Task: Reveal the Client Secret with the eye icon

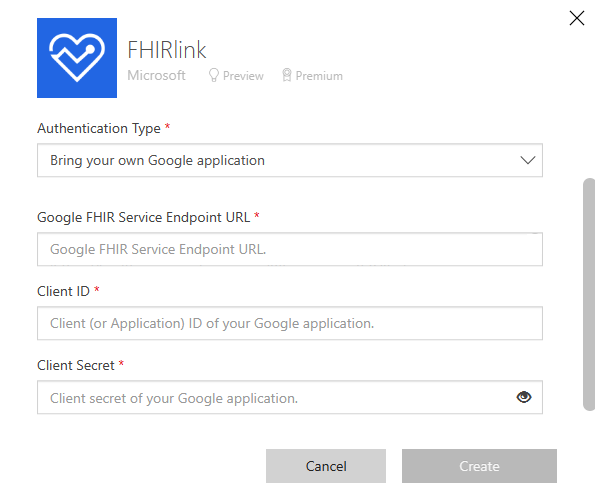Action: coord(524,397)
